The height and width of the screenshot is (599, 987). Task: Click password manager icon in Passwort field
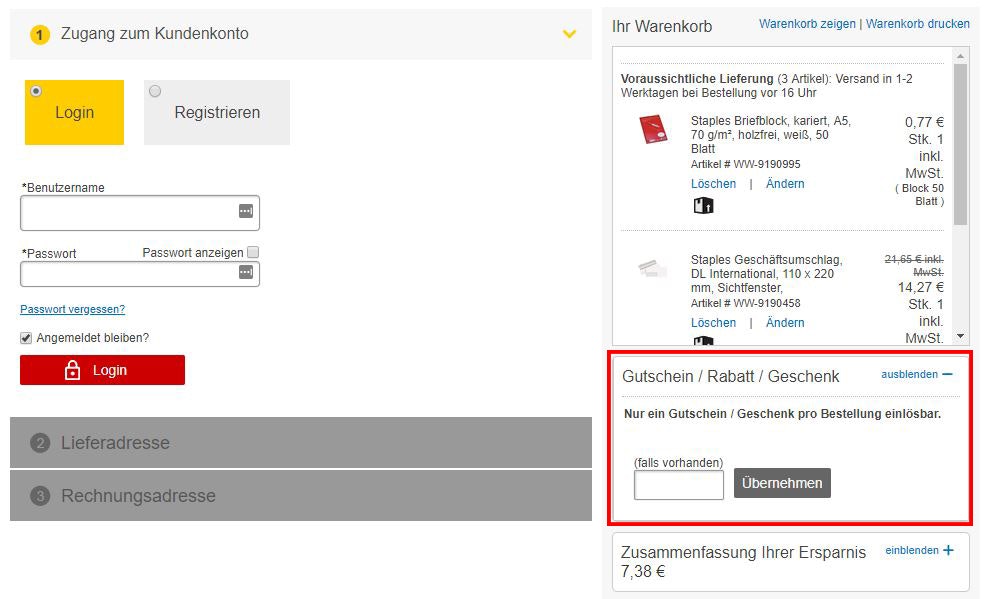pyautogui.click(x=246, y=272)
